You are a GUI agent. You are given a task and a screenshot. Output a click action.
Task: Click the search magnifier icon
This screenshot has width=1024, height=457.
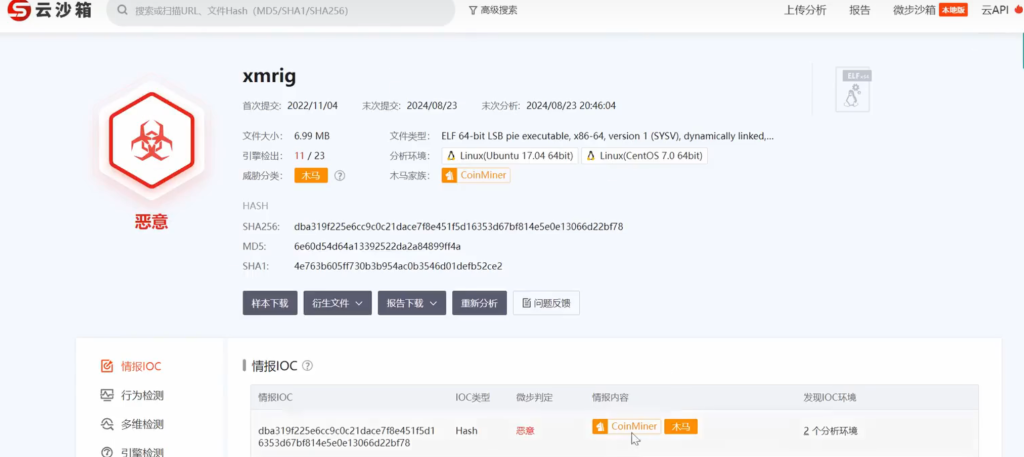(x=121, y=10)
